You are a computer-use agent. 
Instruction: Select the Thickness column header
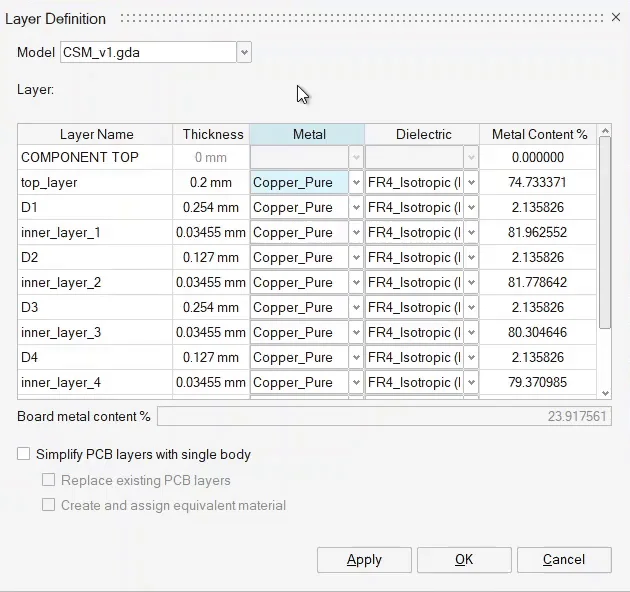coord(212,134)
